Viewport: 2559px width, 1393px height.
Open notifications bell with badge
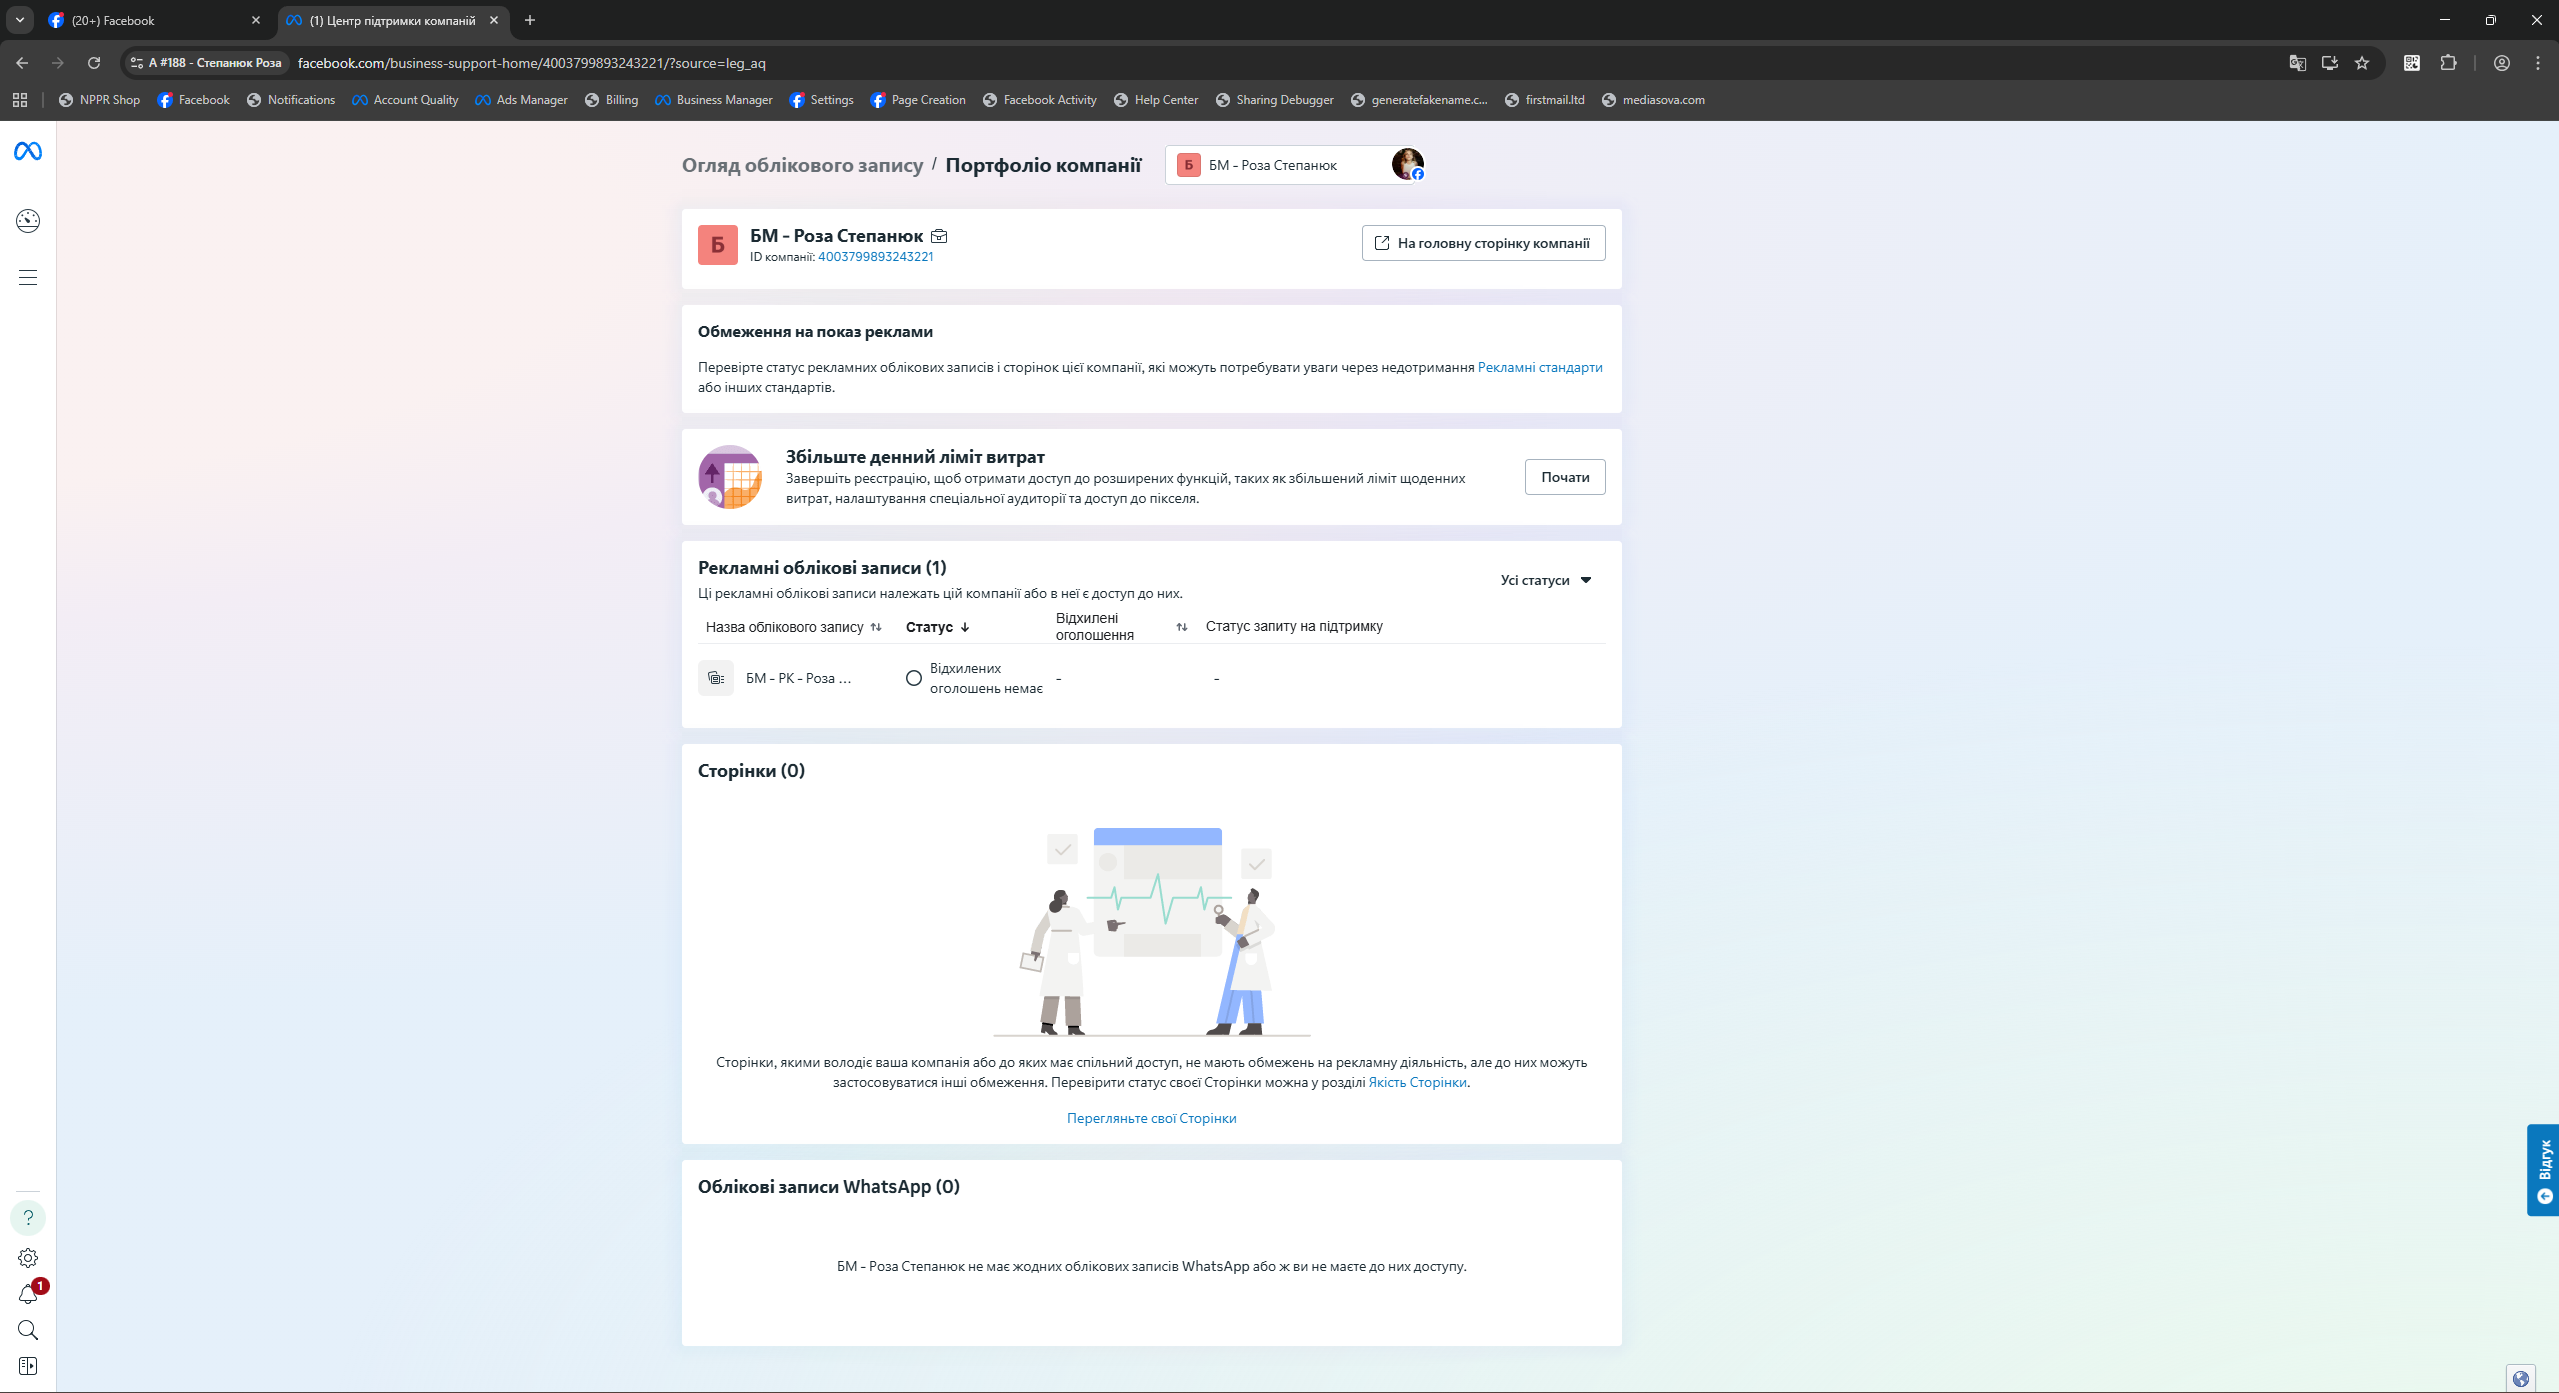tap(28, 1295)
